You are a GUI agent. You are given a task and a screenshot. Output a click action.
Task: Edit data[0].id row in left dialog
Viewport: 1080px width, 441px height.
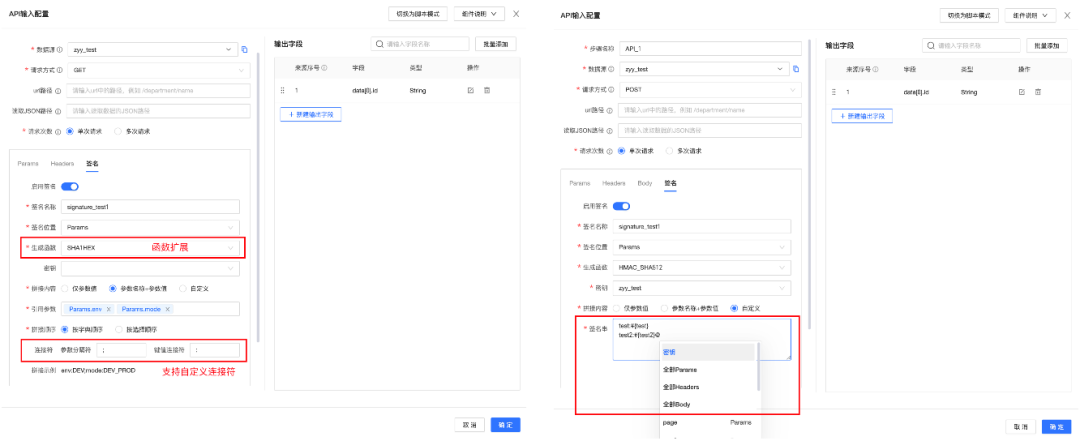[x=470, y=90]
